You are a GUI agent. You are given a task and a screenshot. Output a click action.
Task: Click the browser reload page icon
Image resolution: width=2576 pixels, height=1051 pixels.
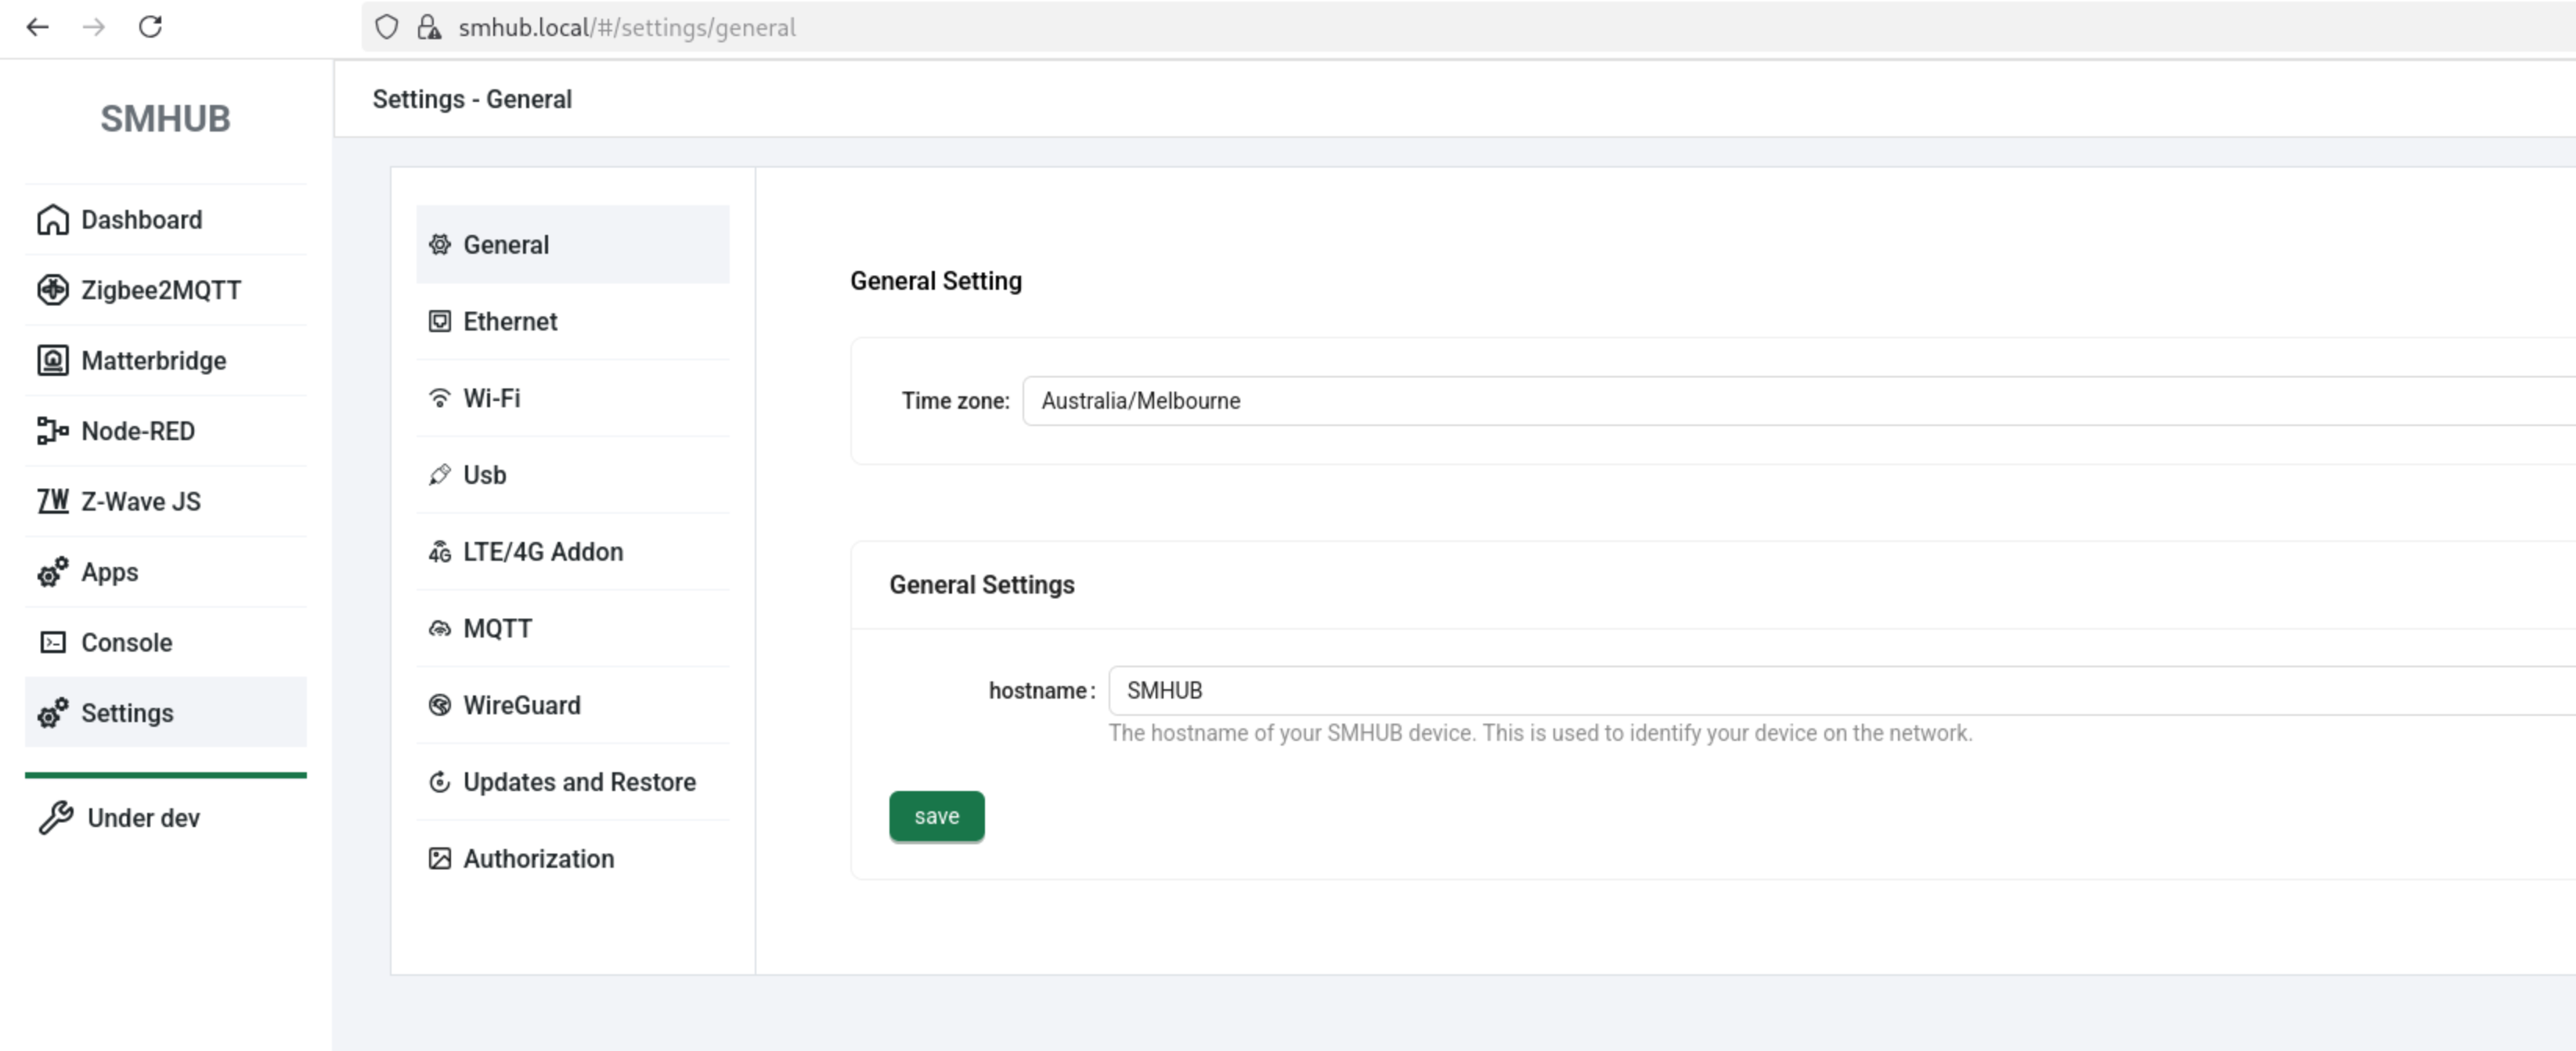point(150,27)
